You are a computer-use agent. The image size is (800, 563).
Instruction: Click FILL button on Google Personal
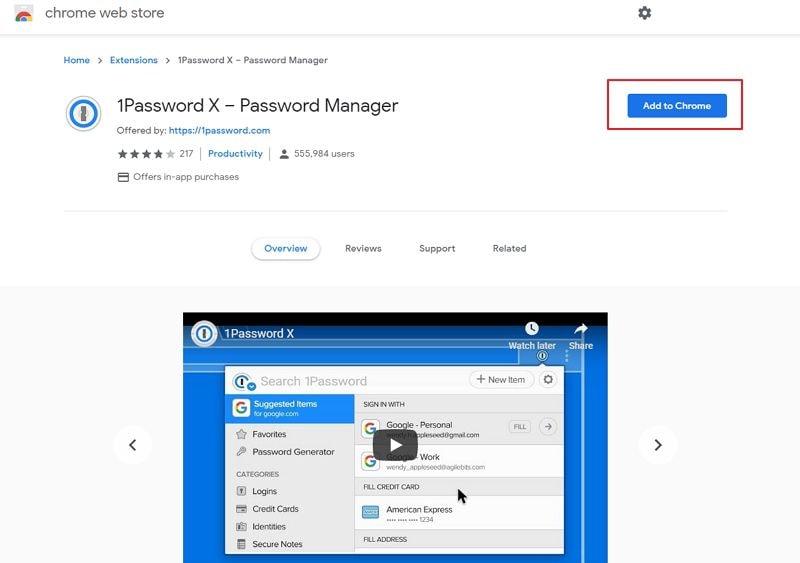tap(519, 427)
